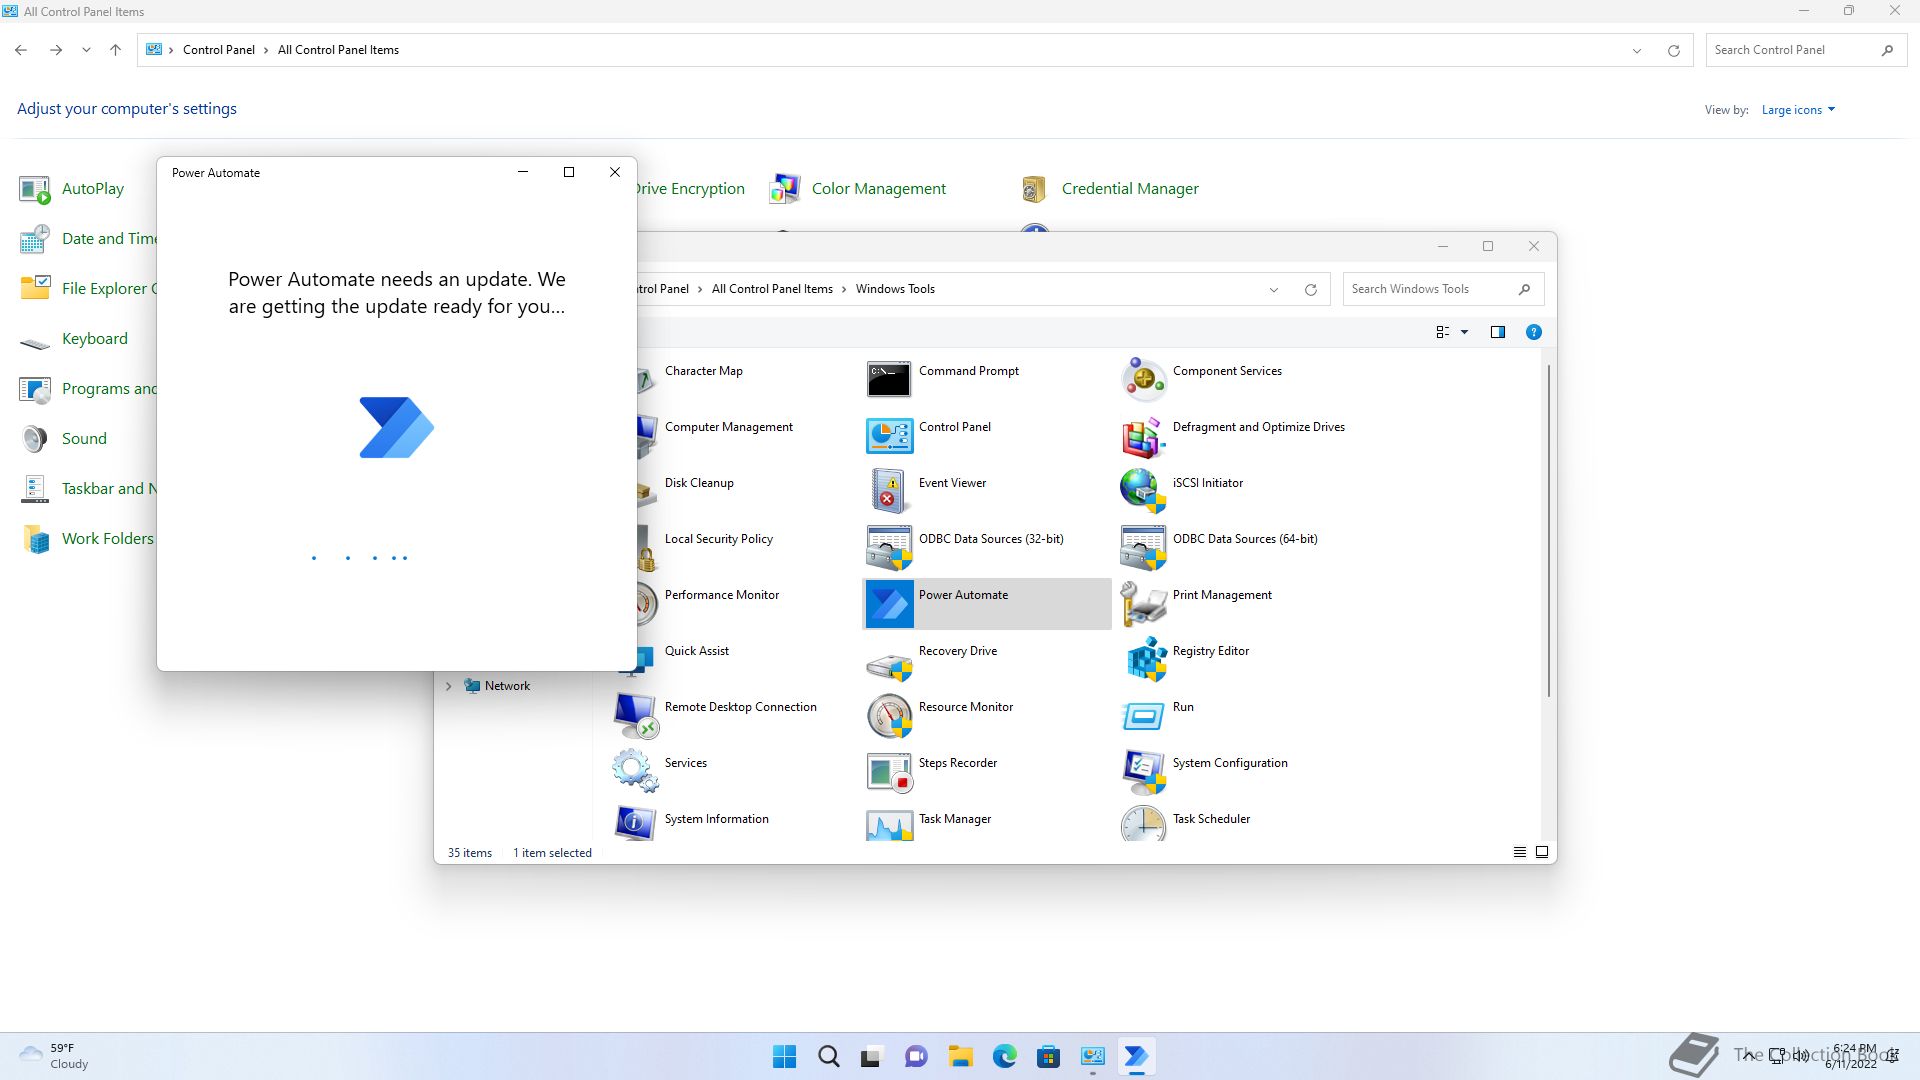Open the Command Prompt icon in Windows Tools

coord(889,379)
